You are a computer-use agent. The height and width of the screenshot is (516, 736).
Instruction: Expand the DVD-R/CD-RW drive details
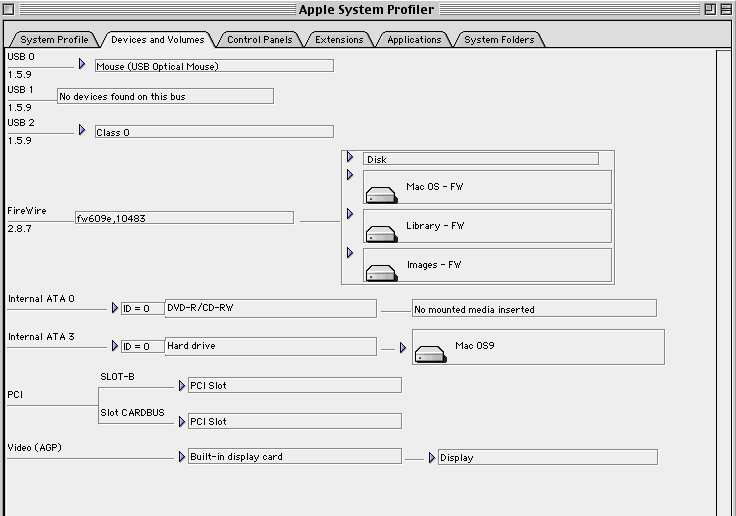pos(115,308)
